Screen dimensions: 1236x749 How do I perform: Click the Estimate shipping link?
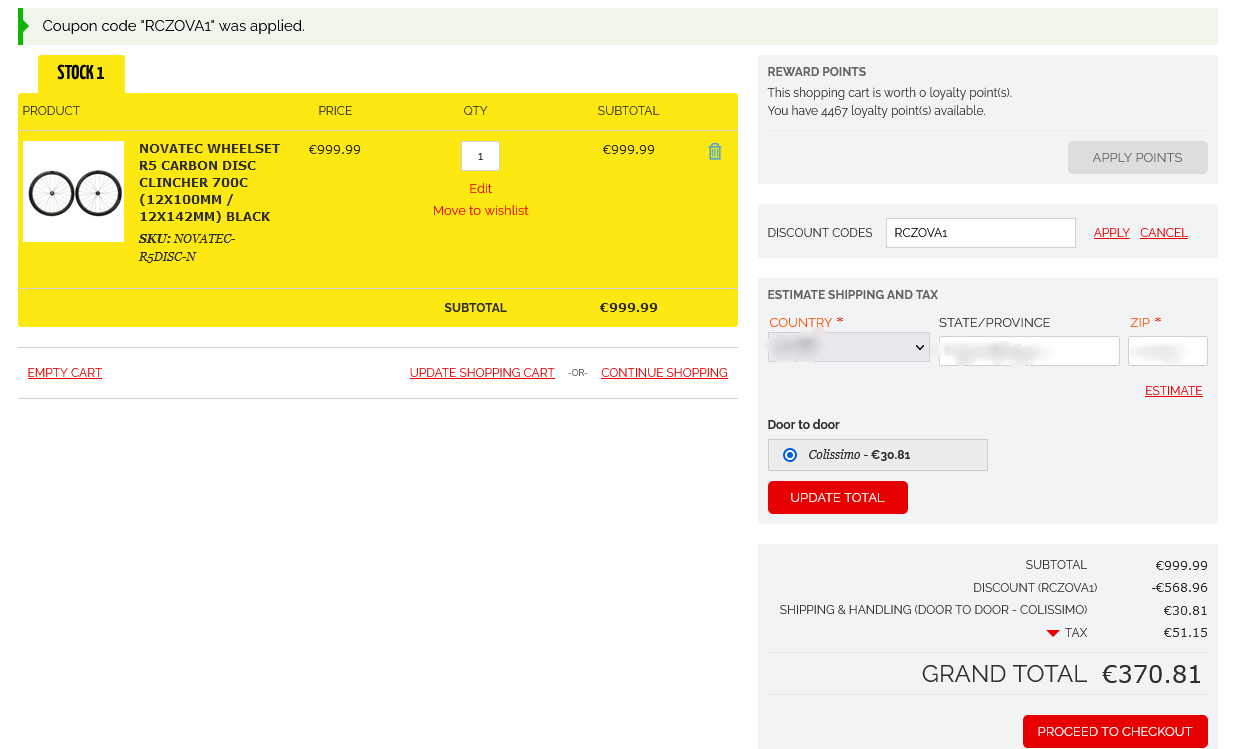[x=1173, y=391]
